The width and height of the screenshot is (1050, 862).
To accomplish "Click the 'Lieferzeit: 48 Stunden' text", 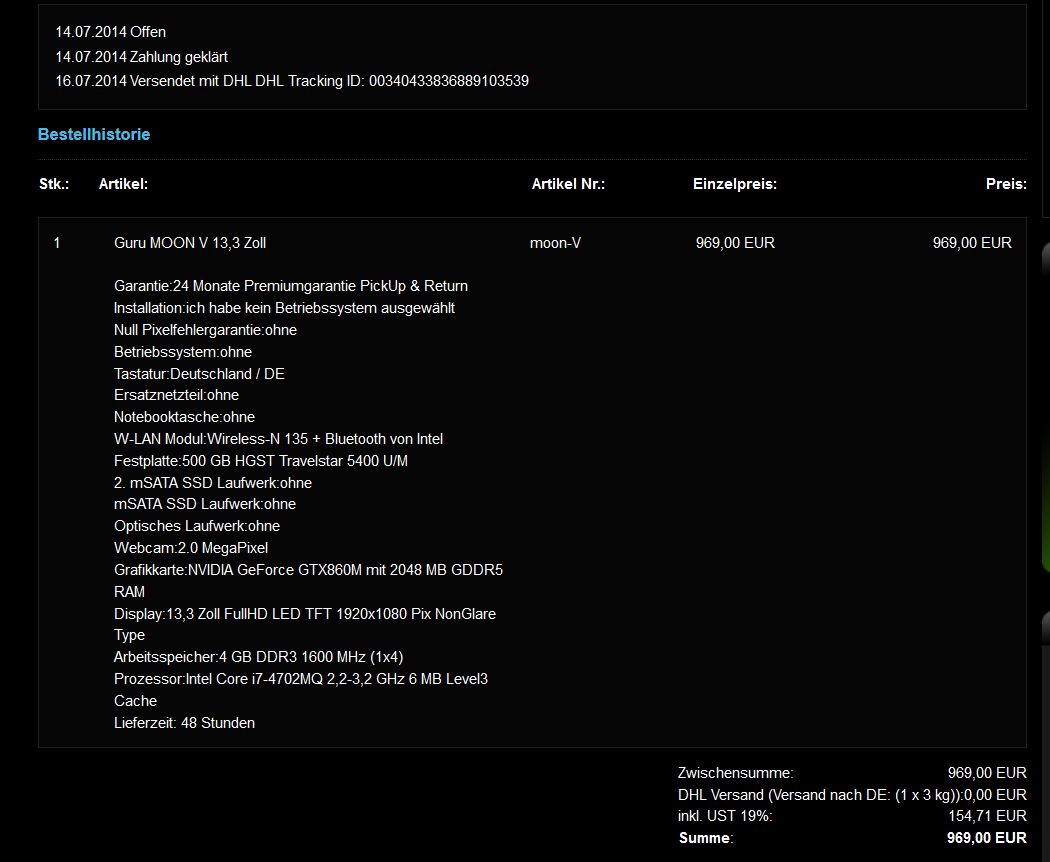I will 184,723.
